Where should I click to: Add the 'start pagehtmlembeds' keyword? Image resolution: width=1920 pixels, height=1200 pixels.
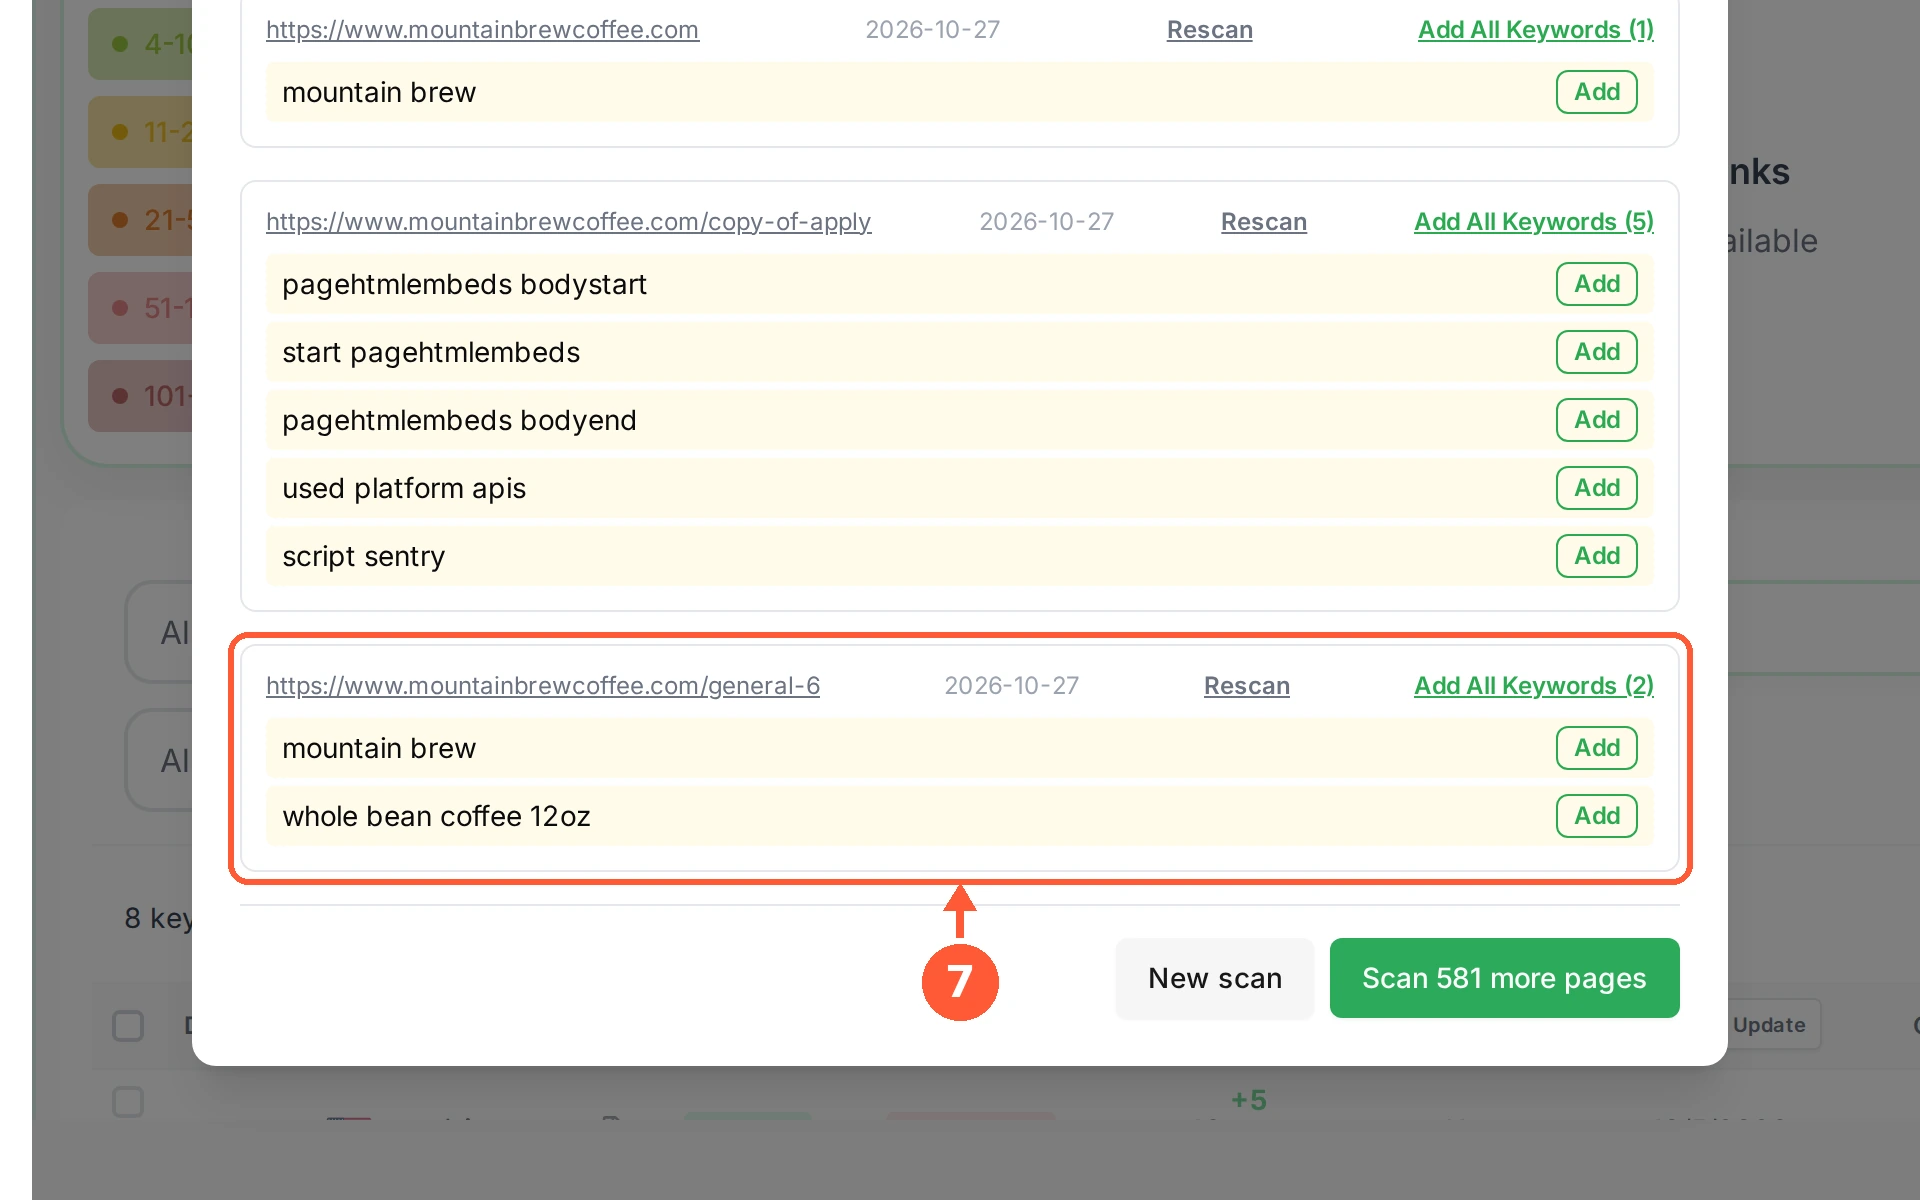(x=1596, y=352)
